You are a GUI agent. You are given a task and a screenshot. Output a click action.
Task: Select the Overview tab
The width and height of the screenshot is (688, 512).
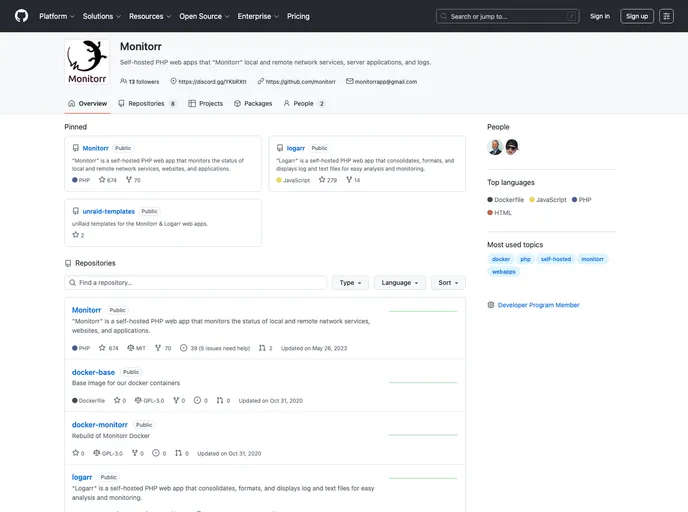point(87,104)
